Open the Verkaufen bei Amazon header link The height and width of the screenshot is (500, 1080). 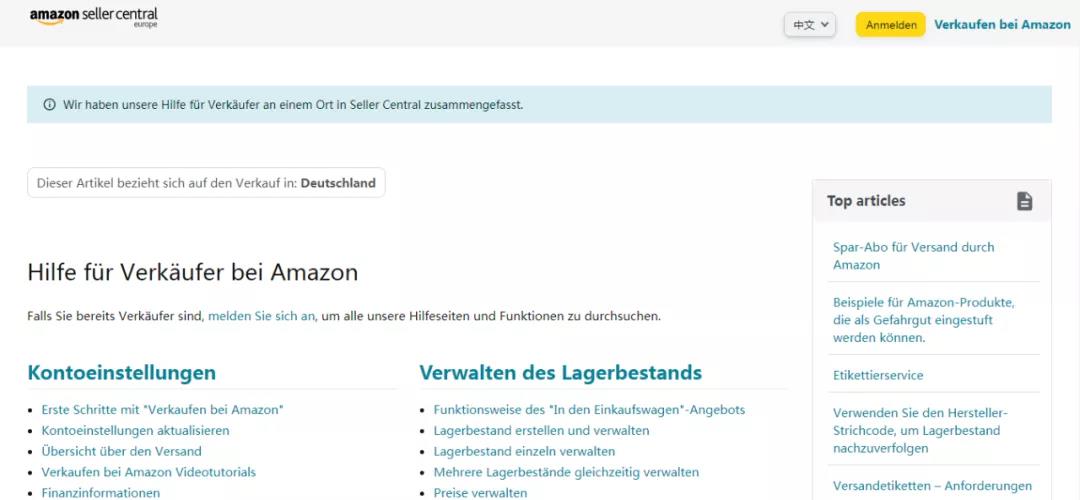1002,24
